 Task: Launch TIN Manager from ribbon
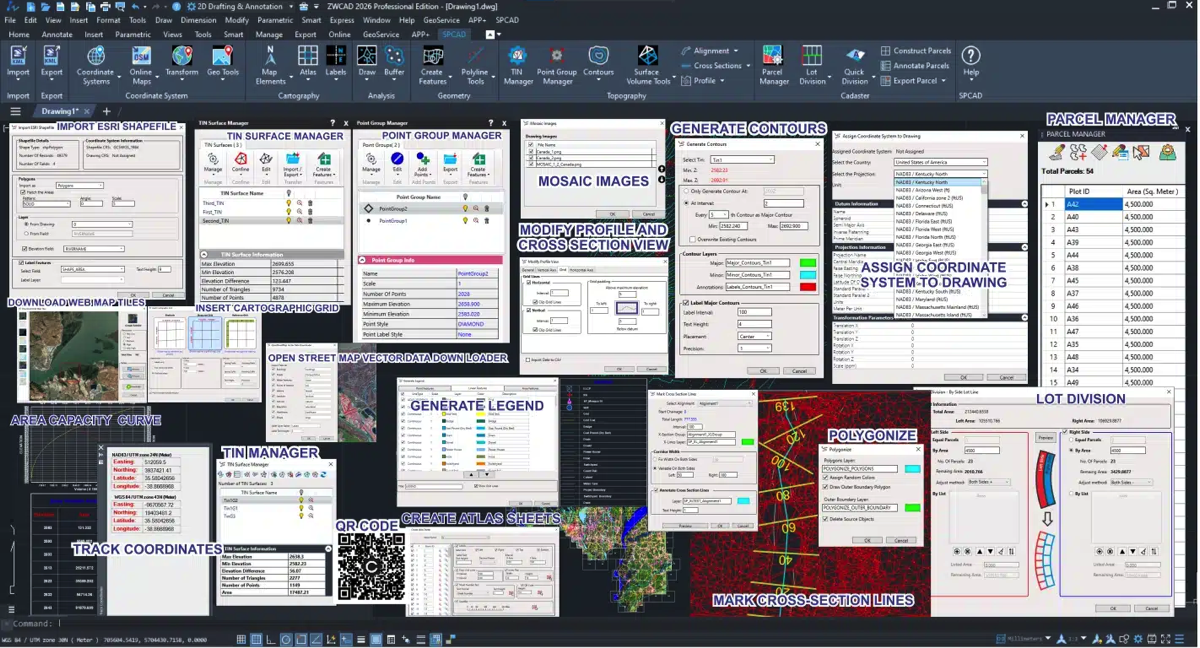[518, 63]
